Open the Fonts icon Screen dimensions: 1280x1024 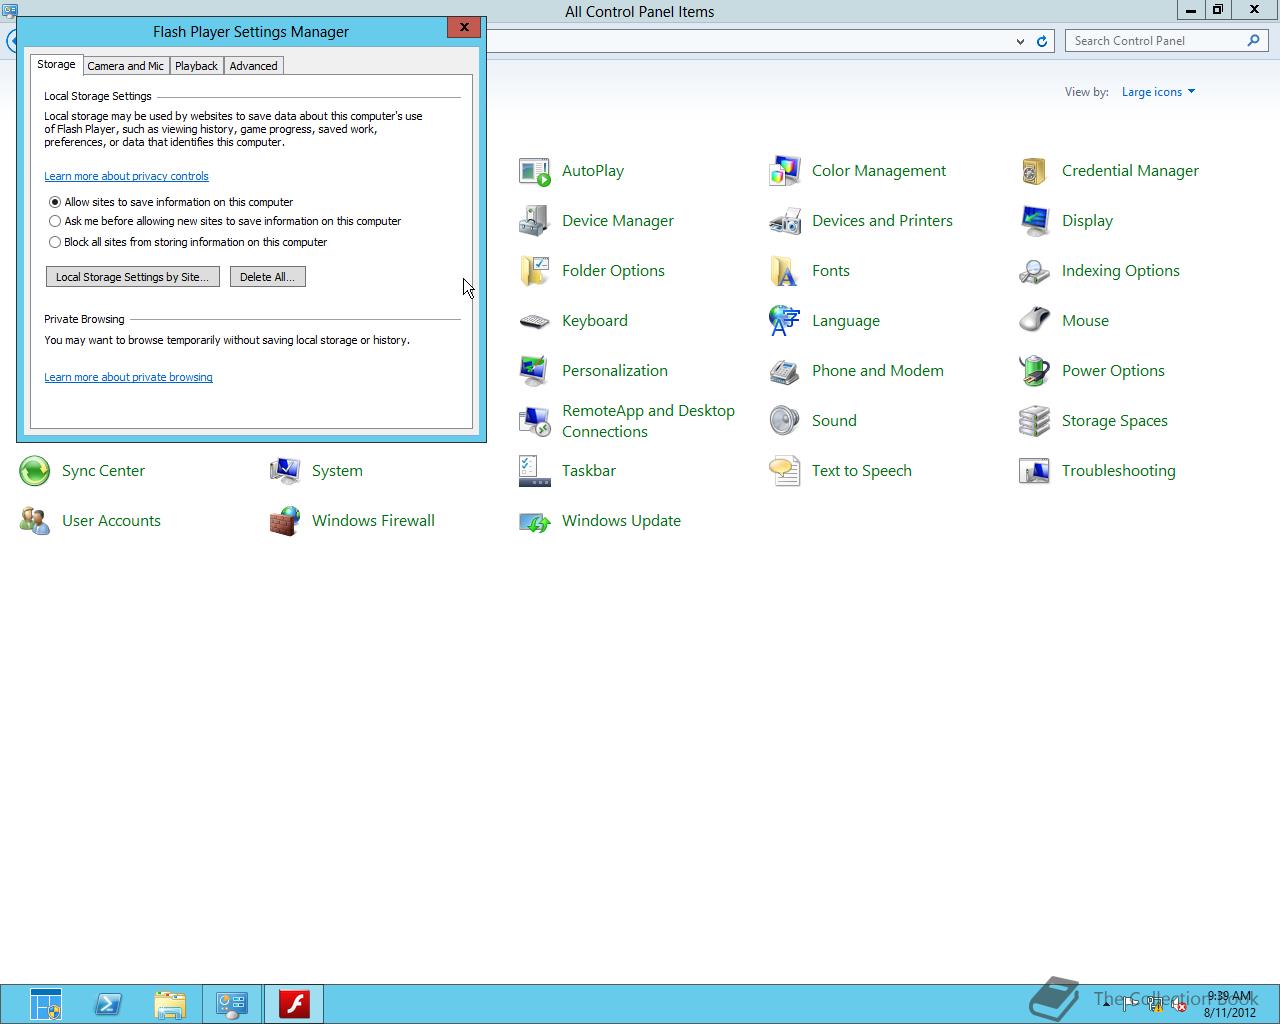(784, 271)
